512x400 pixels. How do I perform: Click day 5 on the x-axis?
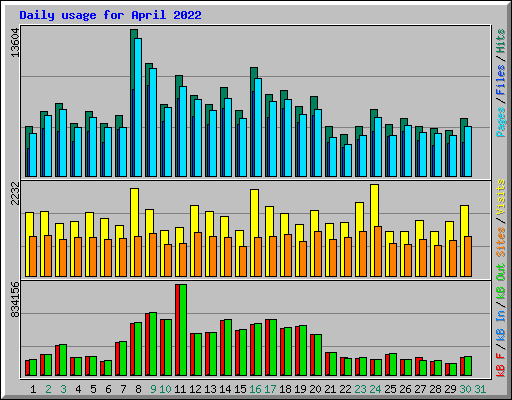(x=93, y=389)
